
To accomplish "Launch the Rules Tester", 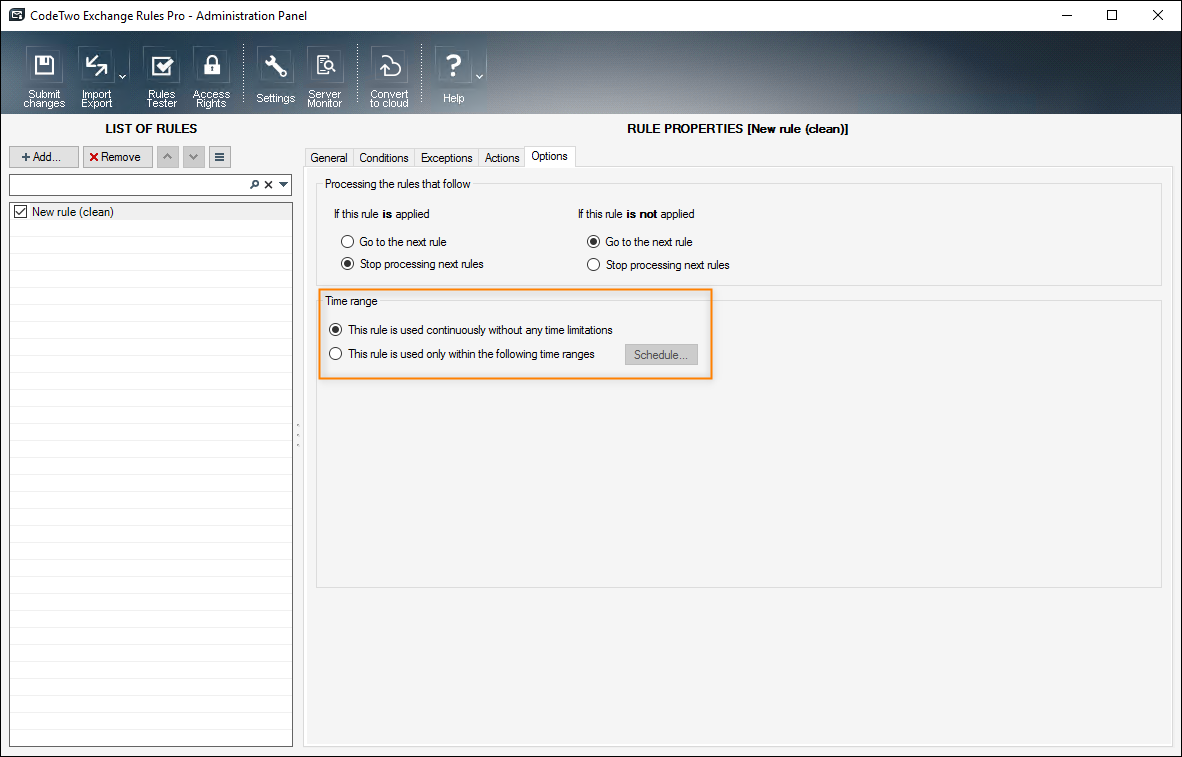I will click(161, 78).
